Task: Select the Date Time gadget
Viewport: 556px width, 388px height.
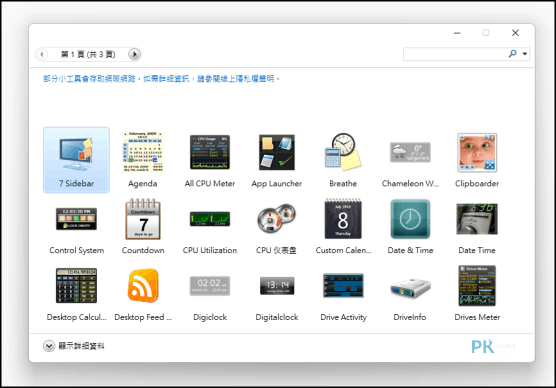Action: (477, 219)
